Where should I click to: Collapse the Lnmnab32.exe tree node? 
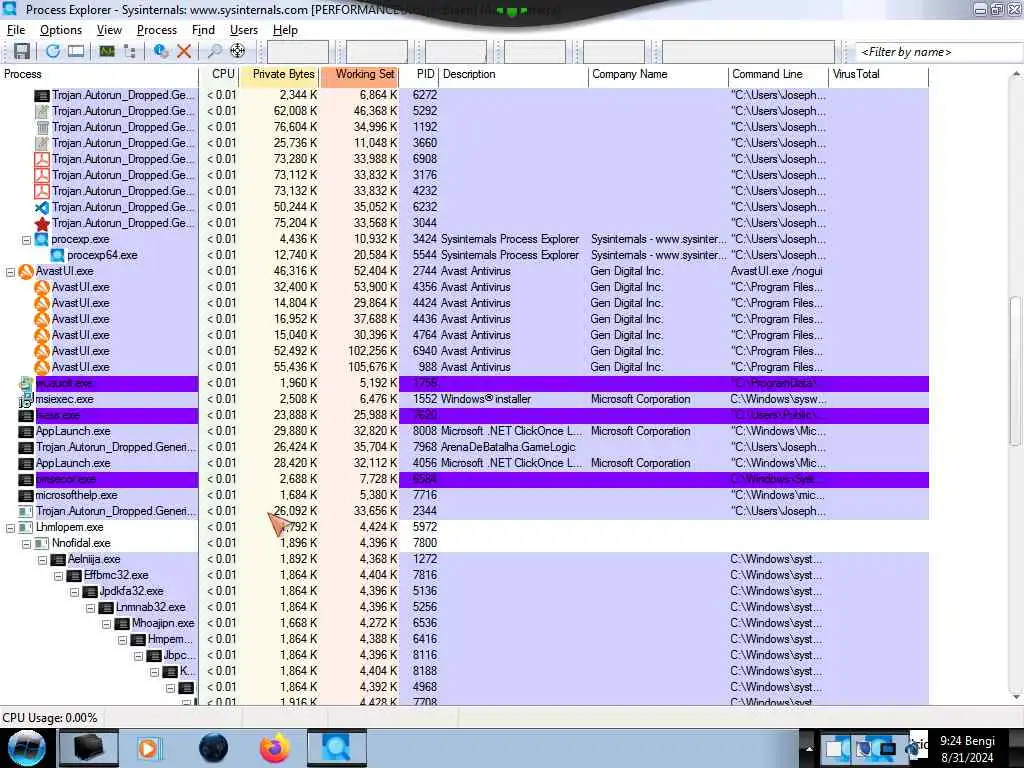[x=90, y=607]
